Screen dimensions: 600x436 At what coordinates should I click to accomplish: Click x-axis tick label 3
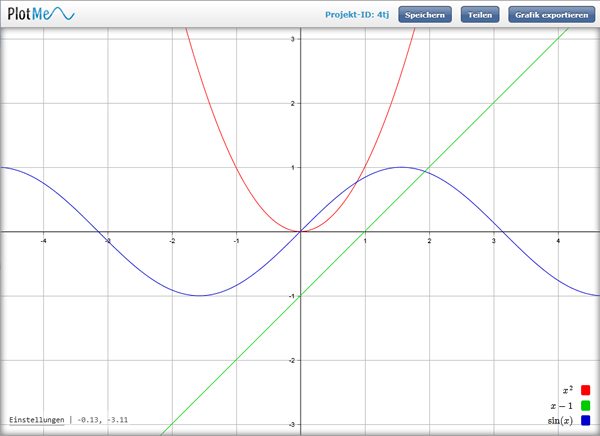tap(494, 241)
